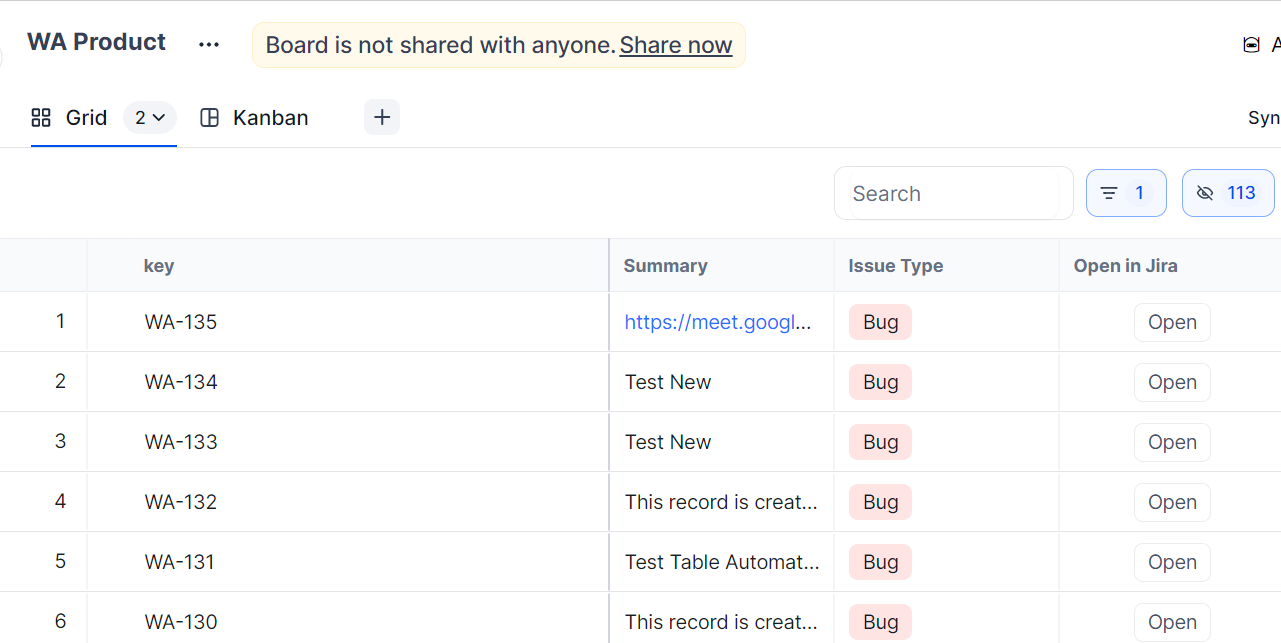The height and width of the screenshot is (643, 1281).
Task: Expand the Grid views dropdown showing 2
Action: pyautogui.click(x=150, y=118)
